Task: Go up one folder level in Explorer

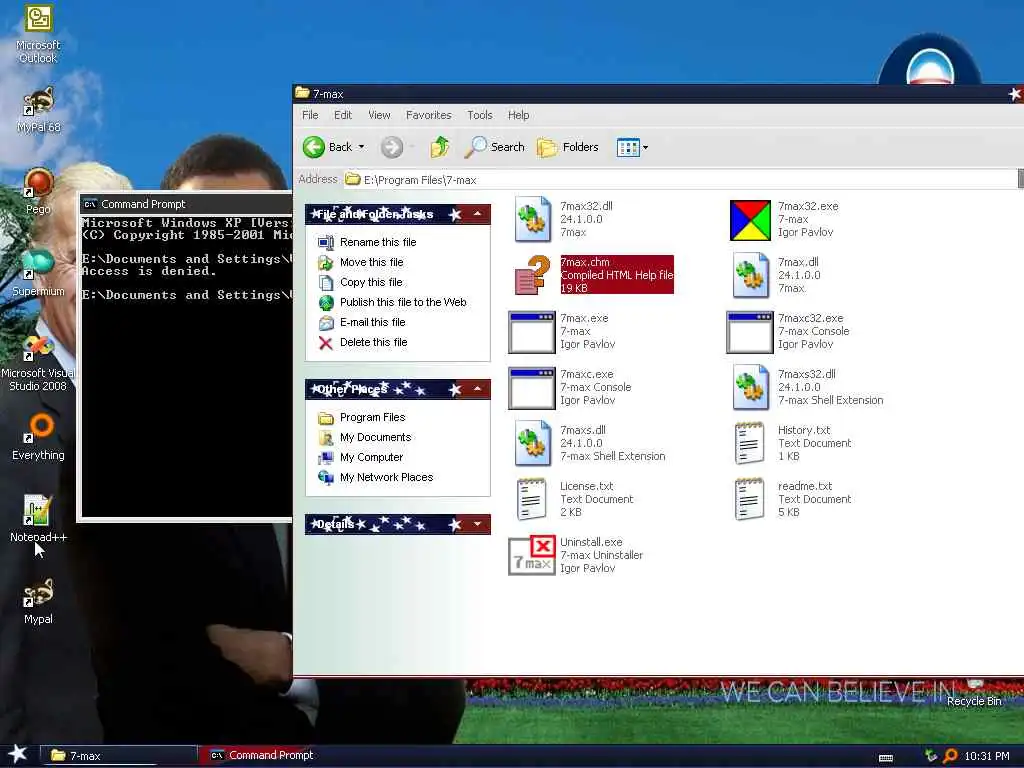Action: (x=440, y=147)
